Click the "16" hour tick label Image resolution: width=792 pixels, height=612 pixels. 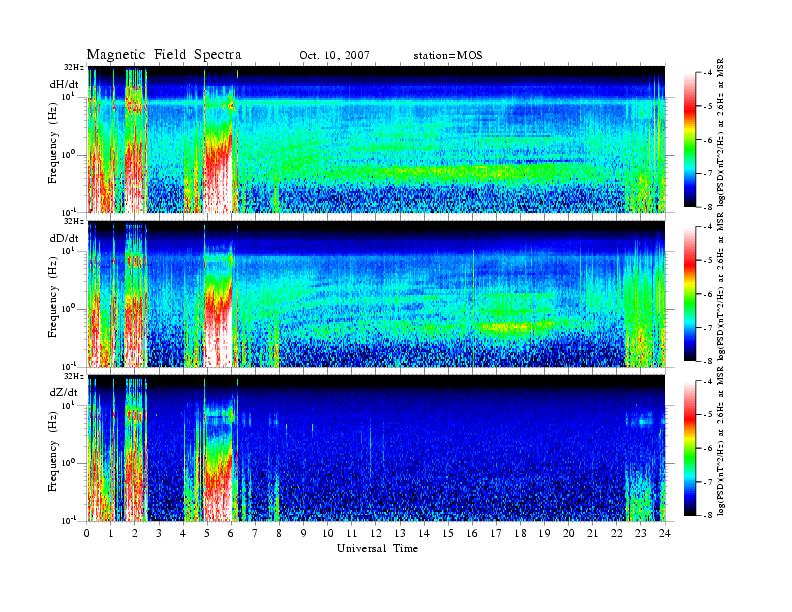472,533
